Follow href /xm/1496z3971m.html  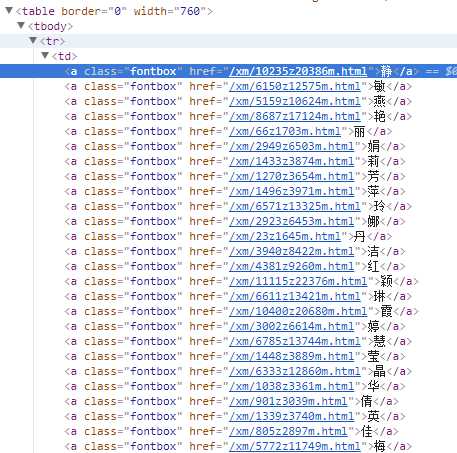291,191
